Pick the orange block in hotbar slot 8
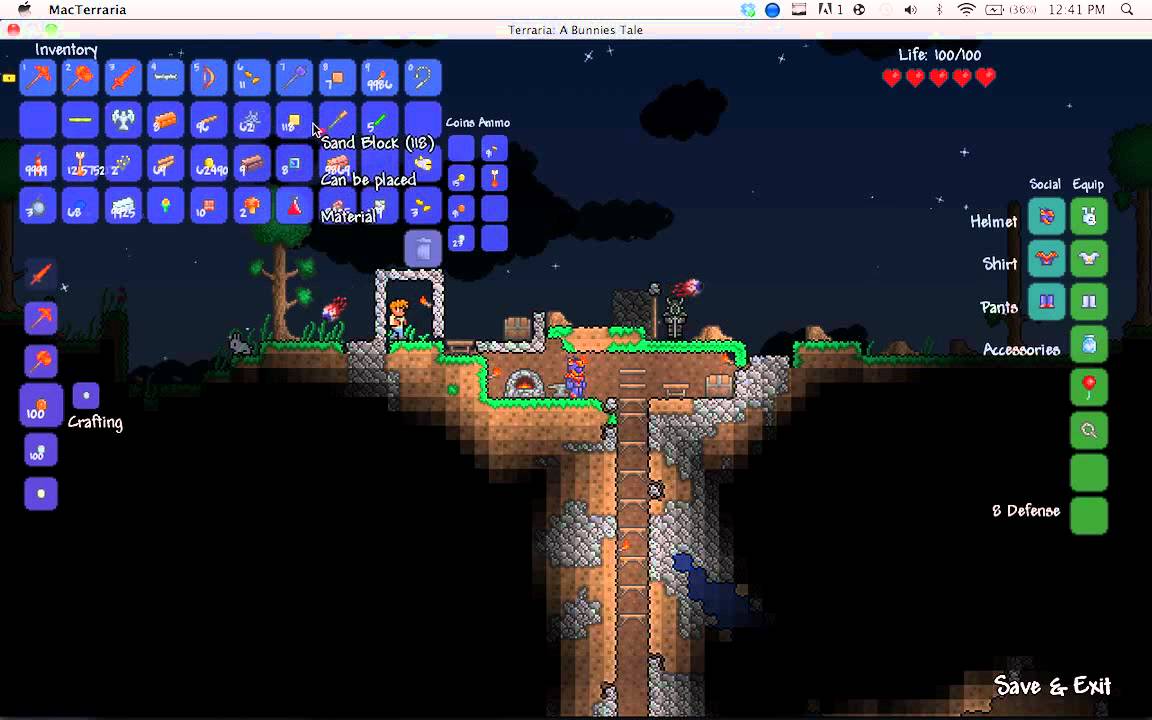The width and height of the screenshot is (1152, 720). [337, 77]
